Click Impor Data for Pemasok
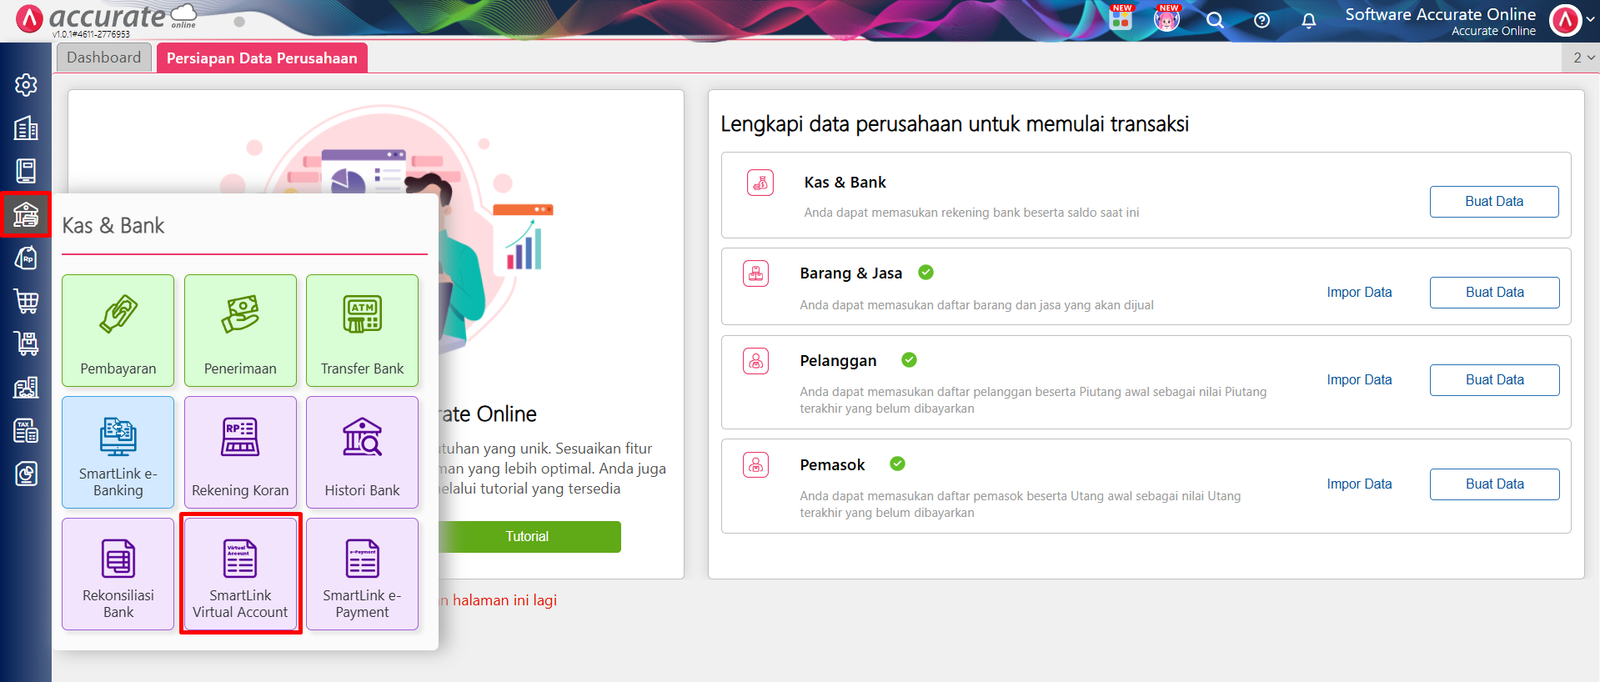 click(1359, 484)
